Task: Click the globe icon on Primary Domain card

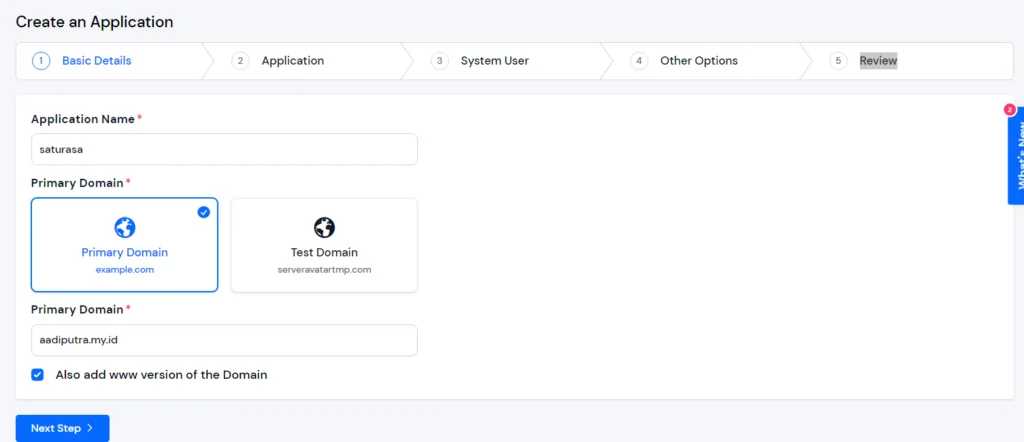Action: pos(125,228)
